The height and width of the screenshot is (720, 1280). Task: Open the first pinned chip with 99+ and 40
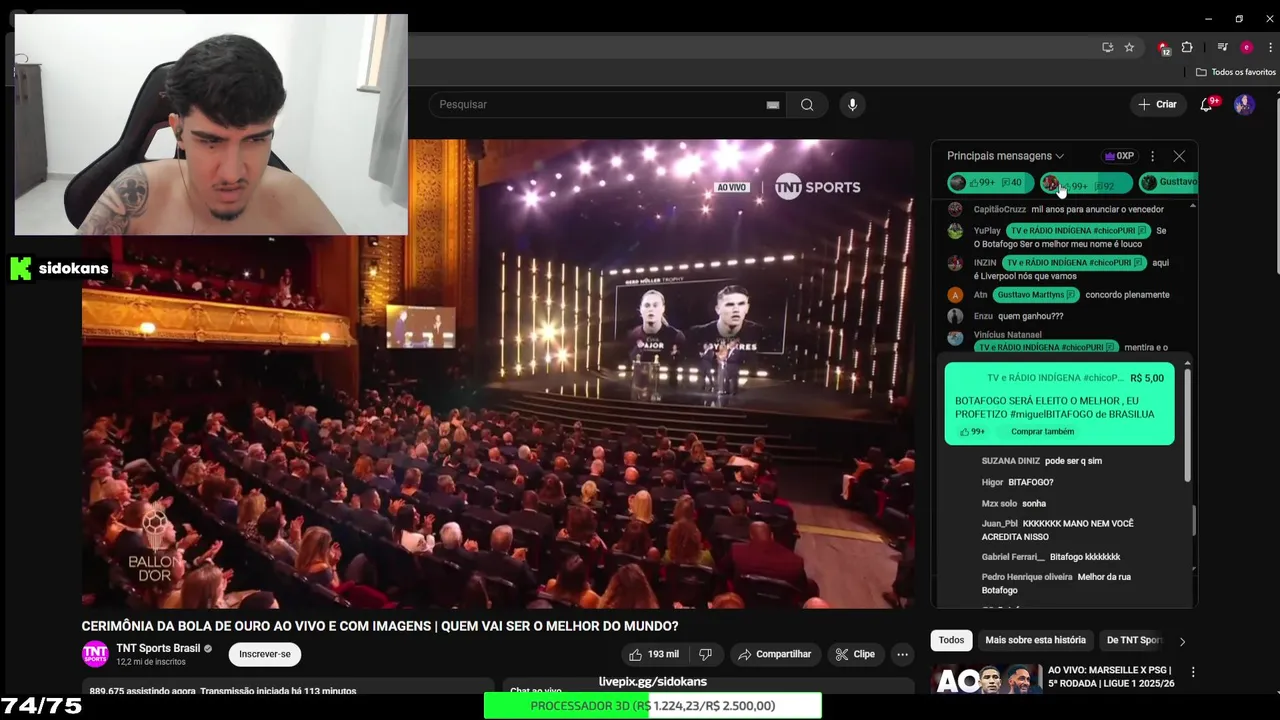coord(990,183)
